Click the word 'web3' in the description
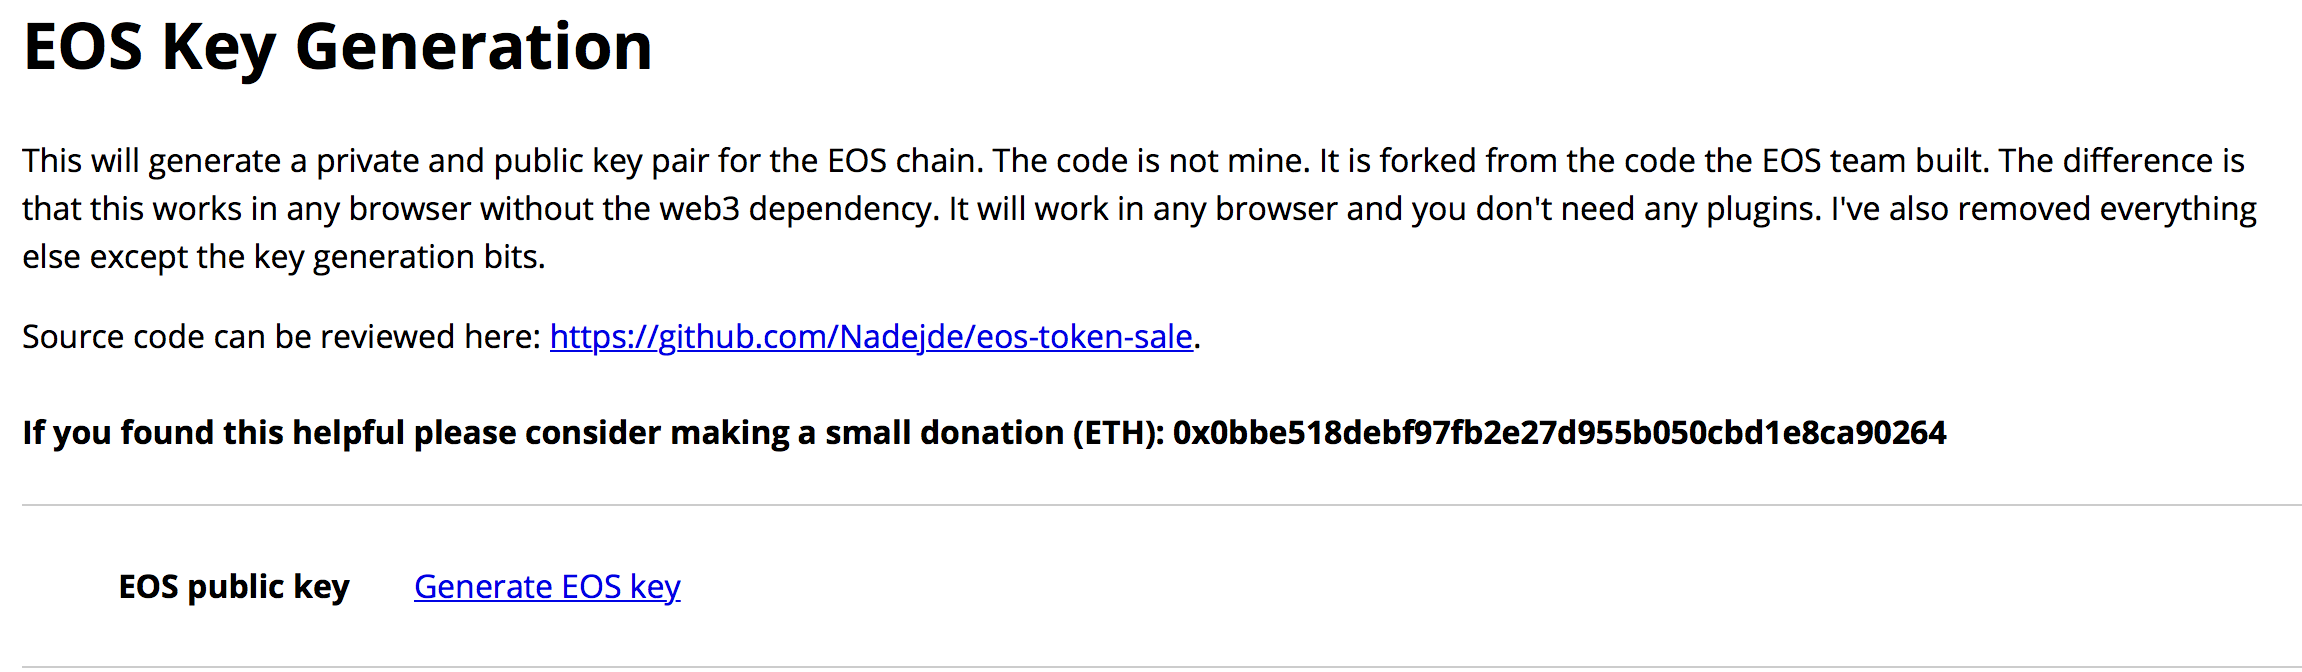 (699, 209)
